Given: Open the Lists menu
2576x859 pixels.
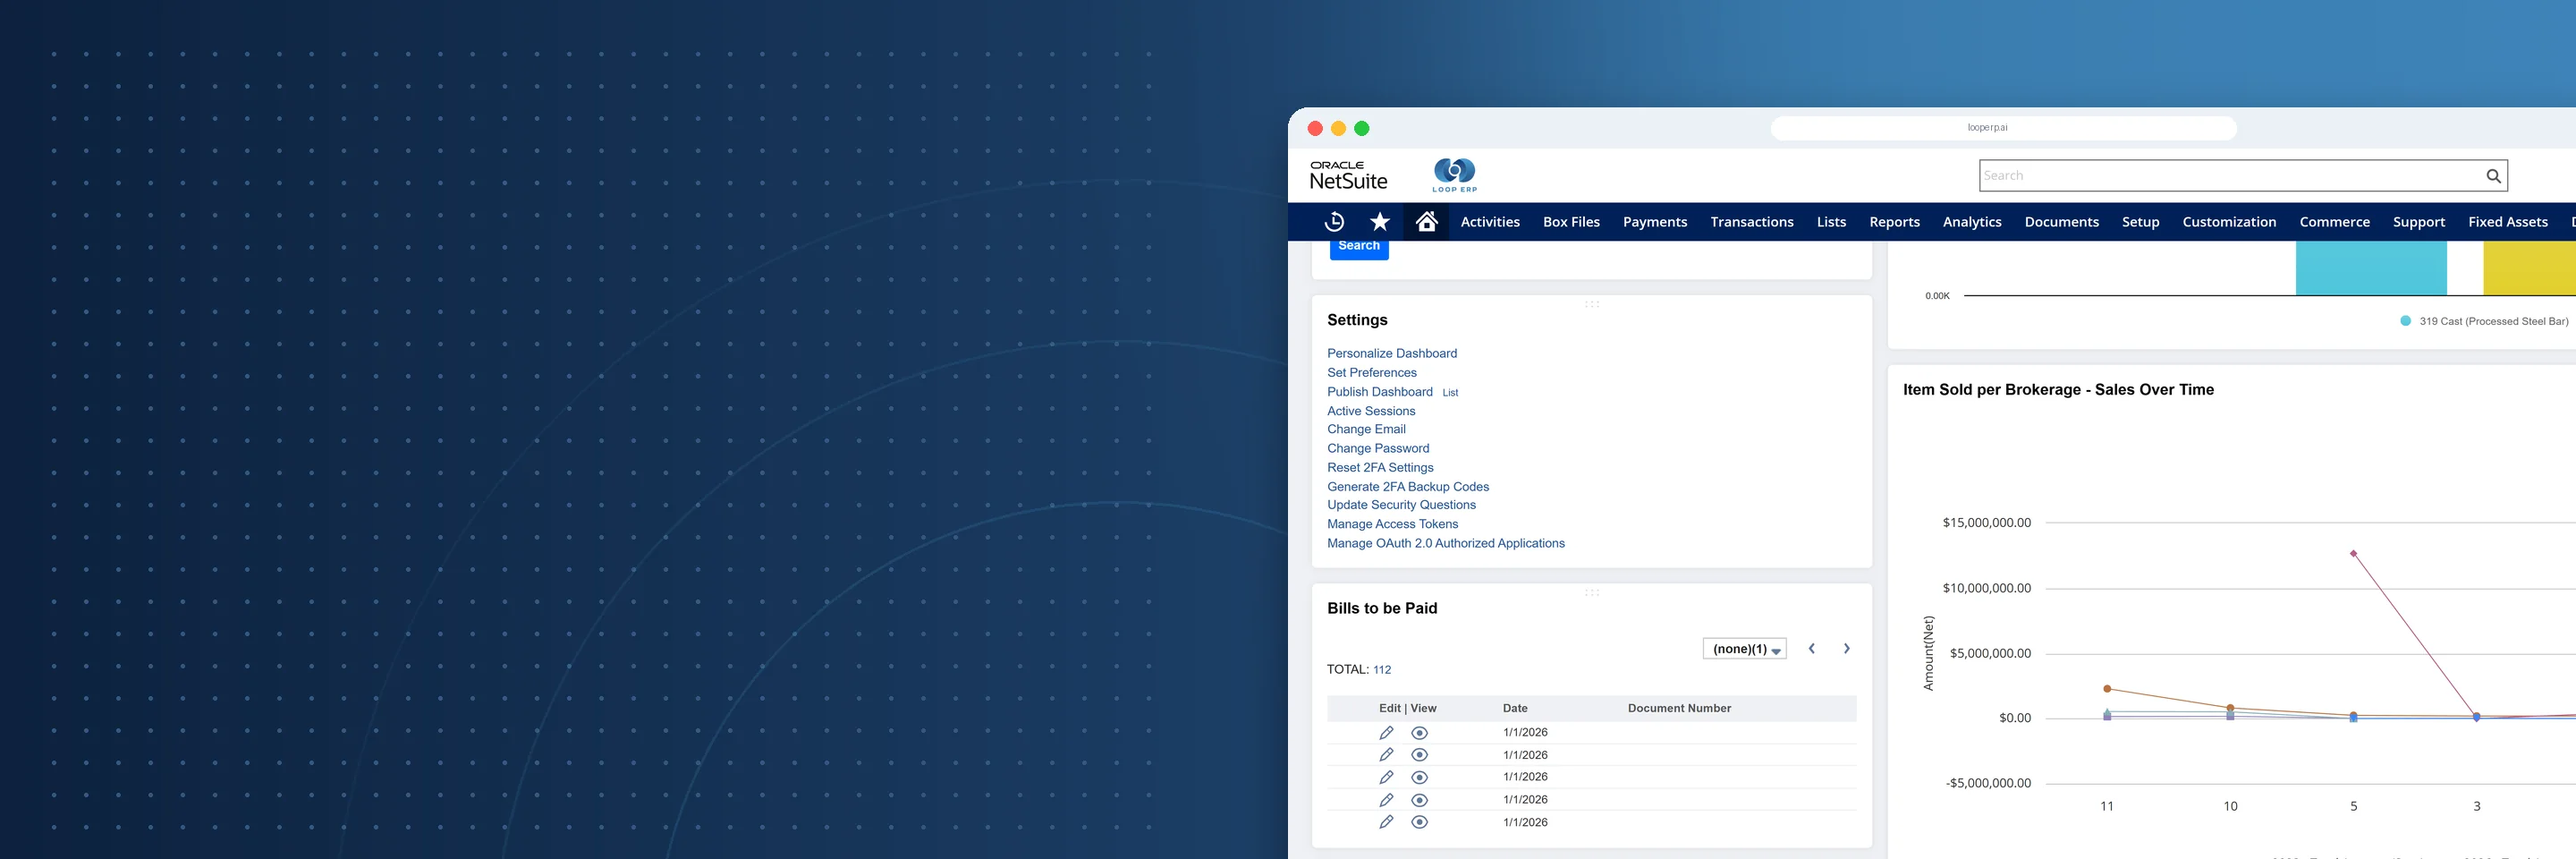Looking at the screenshot, I should (x=1832, y=222).
